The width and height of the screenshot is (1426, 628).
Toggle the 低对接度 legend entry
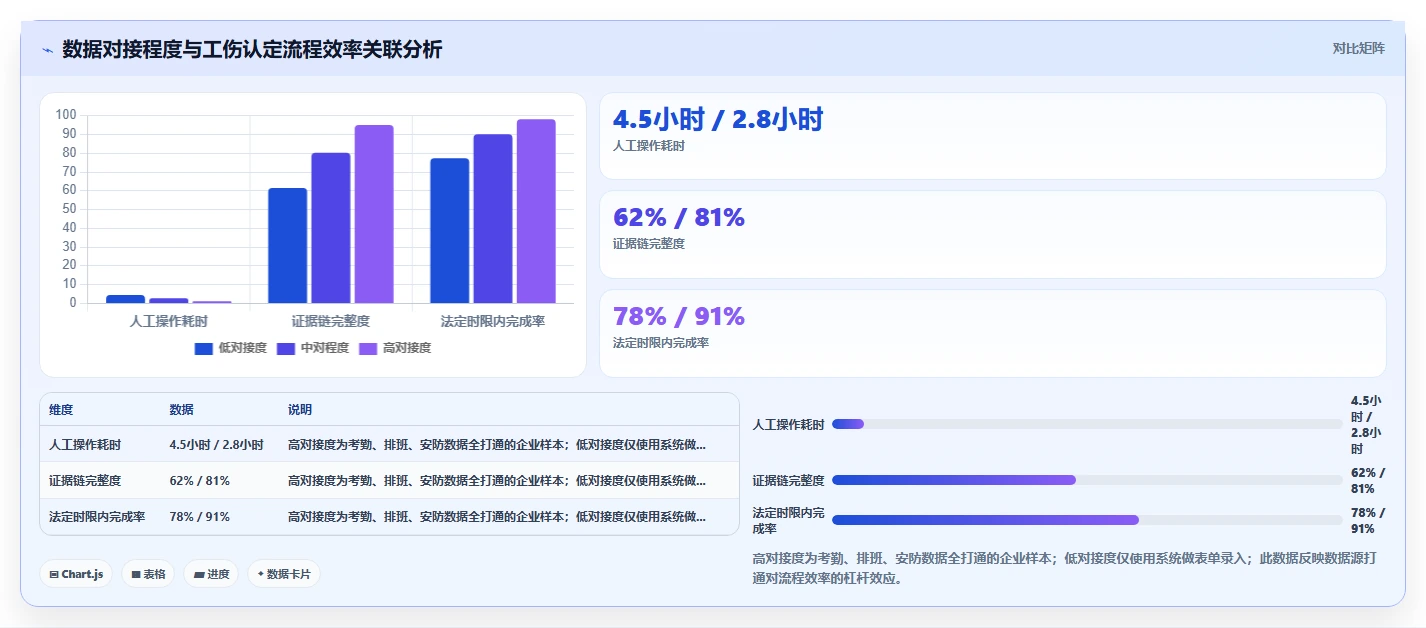coord(230,348)
